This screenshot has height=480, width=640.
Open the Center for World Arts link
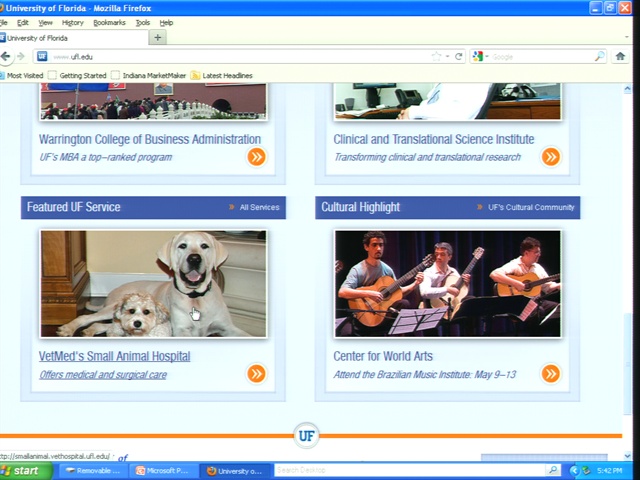[383, 356]
